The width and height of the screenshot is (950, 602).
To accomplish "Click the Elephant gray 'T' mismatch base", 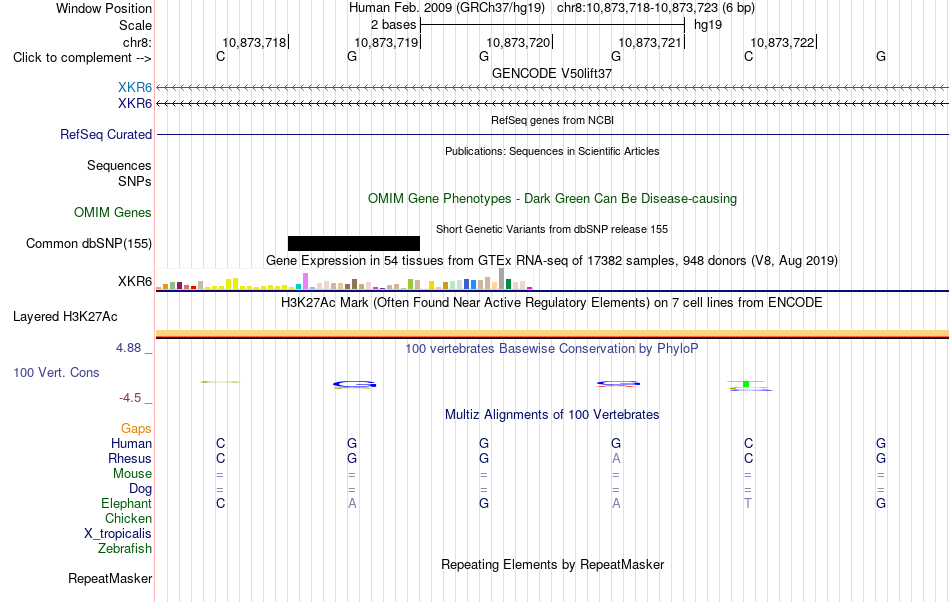I will click(748, 503).
